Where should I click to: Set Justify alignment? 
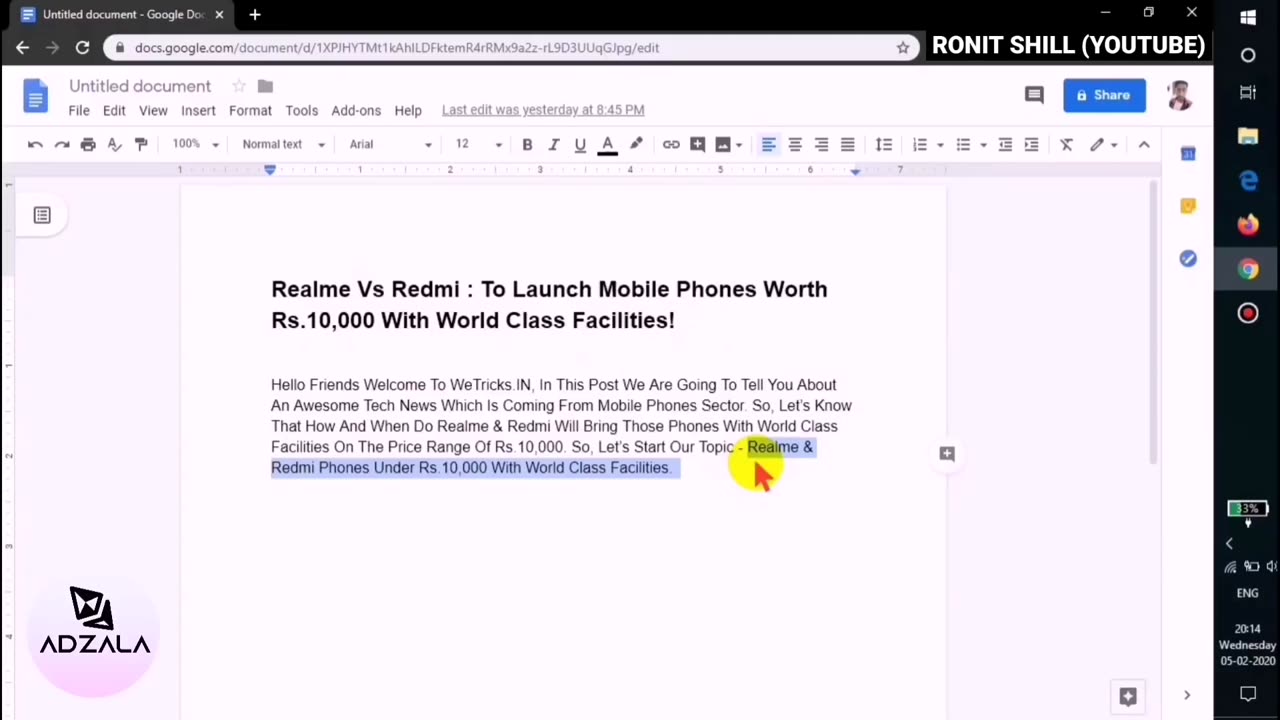tap(847, 145)
